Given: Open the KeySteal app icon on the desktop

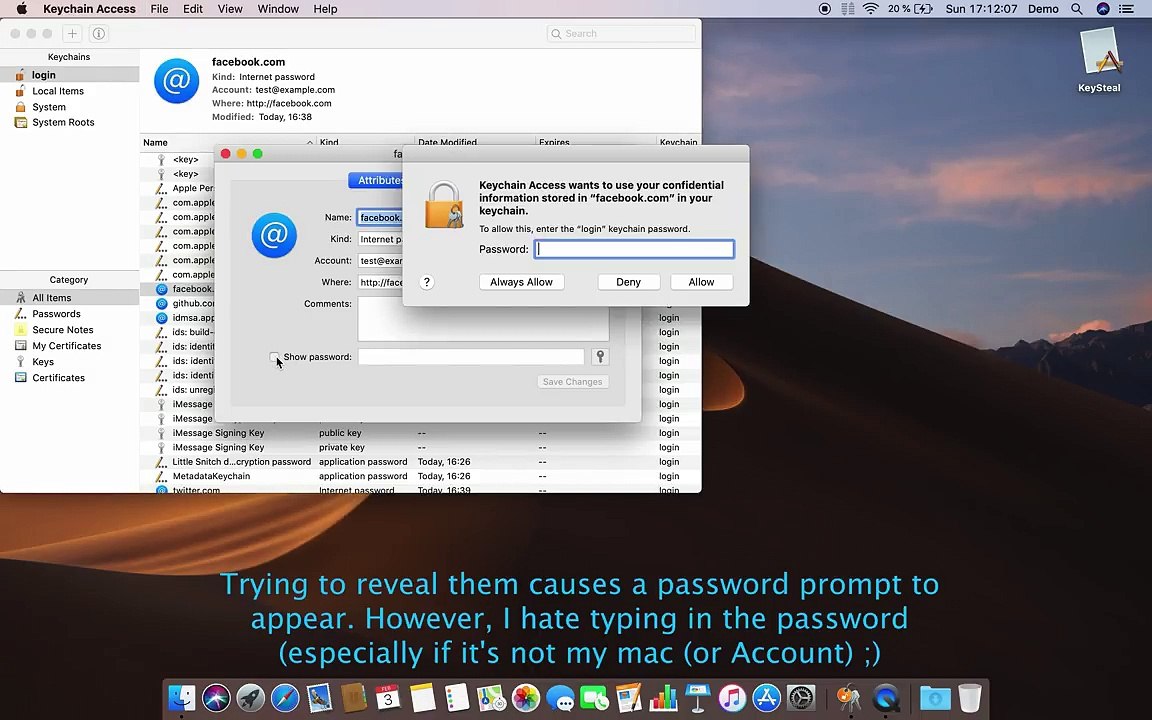Looking at the screenshot, I should click(x=1099, y=59).
